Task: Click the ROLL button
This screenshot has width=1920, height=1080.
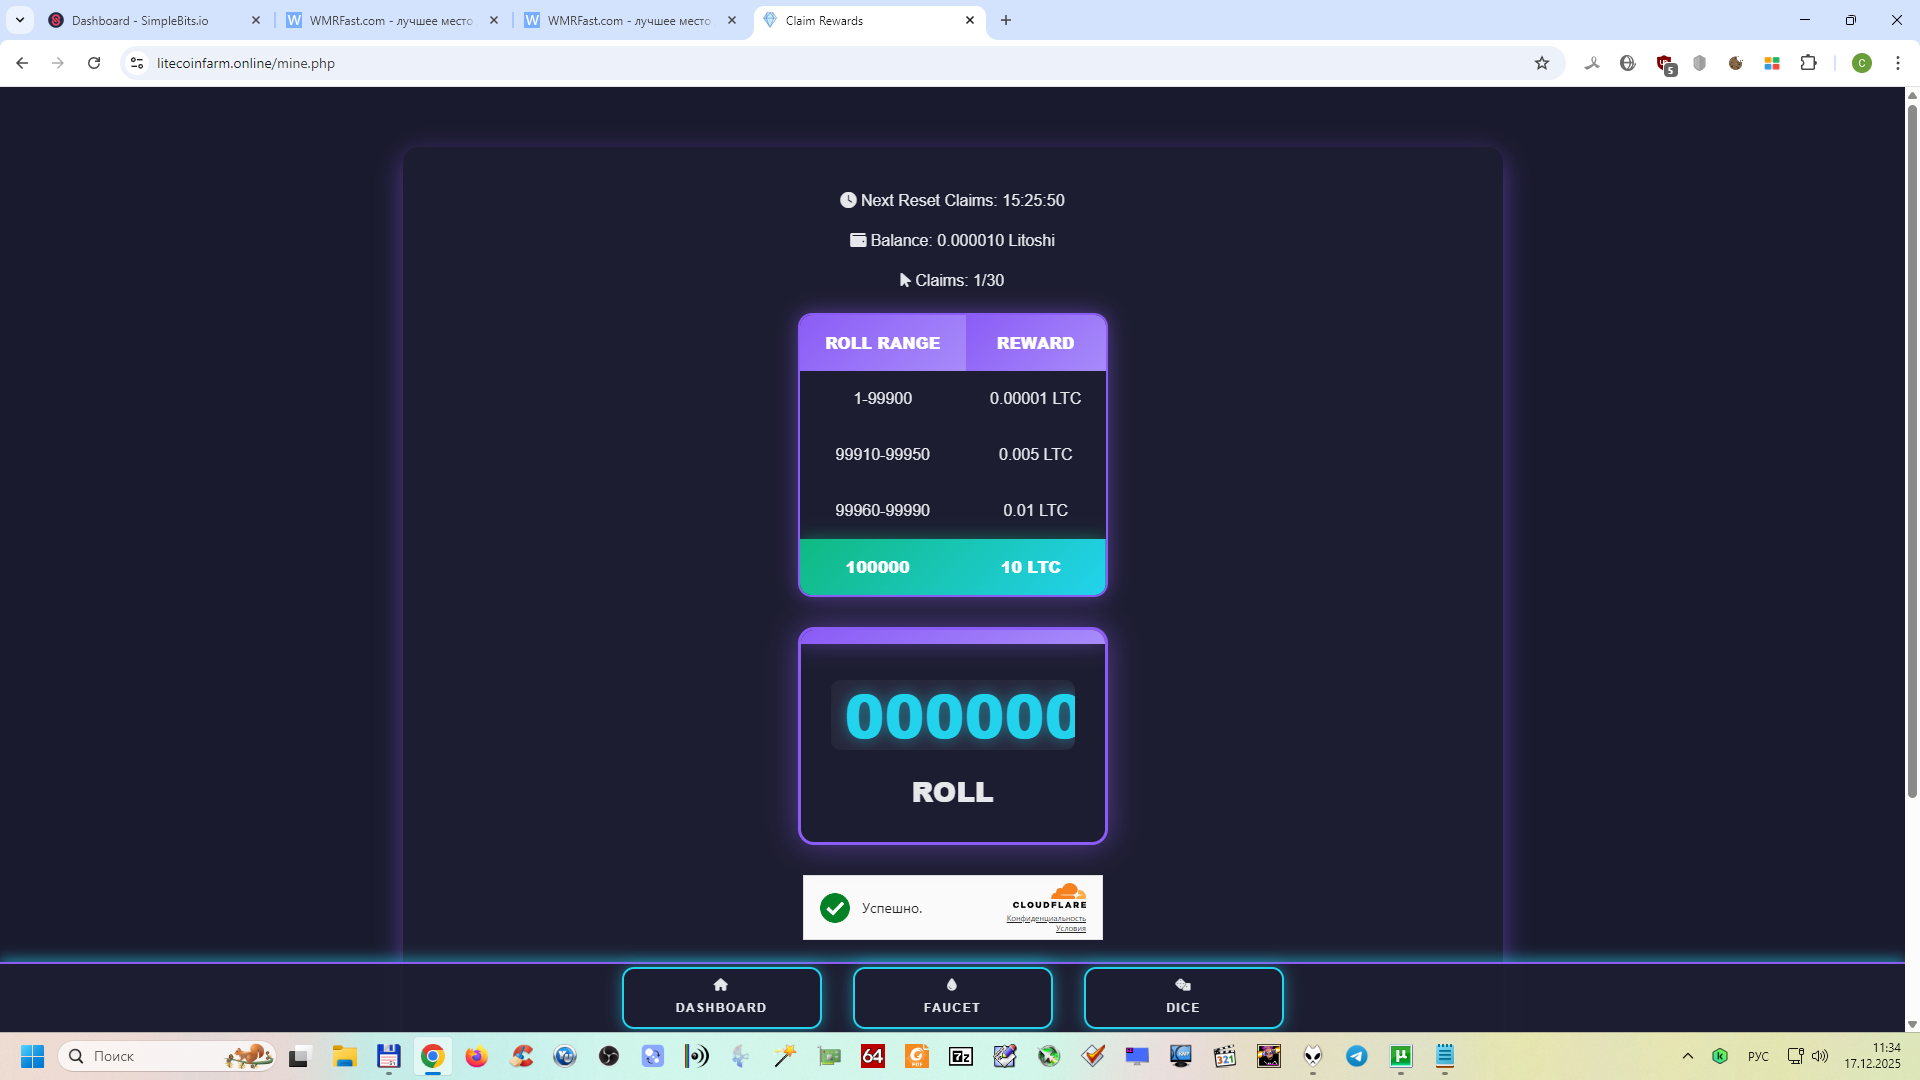Action: tap(952, 792)
